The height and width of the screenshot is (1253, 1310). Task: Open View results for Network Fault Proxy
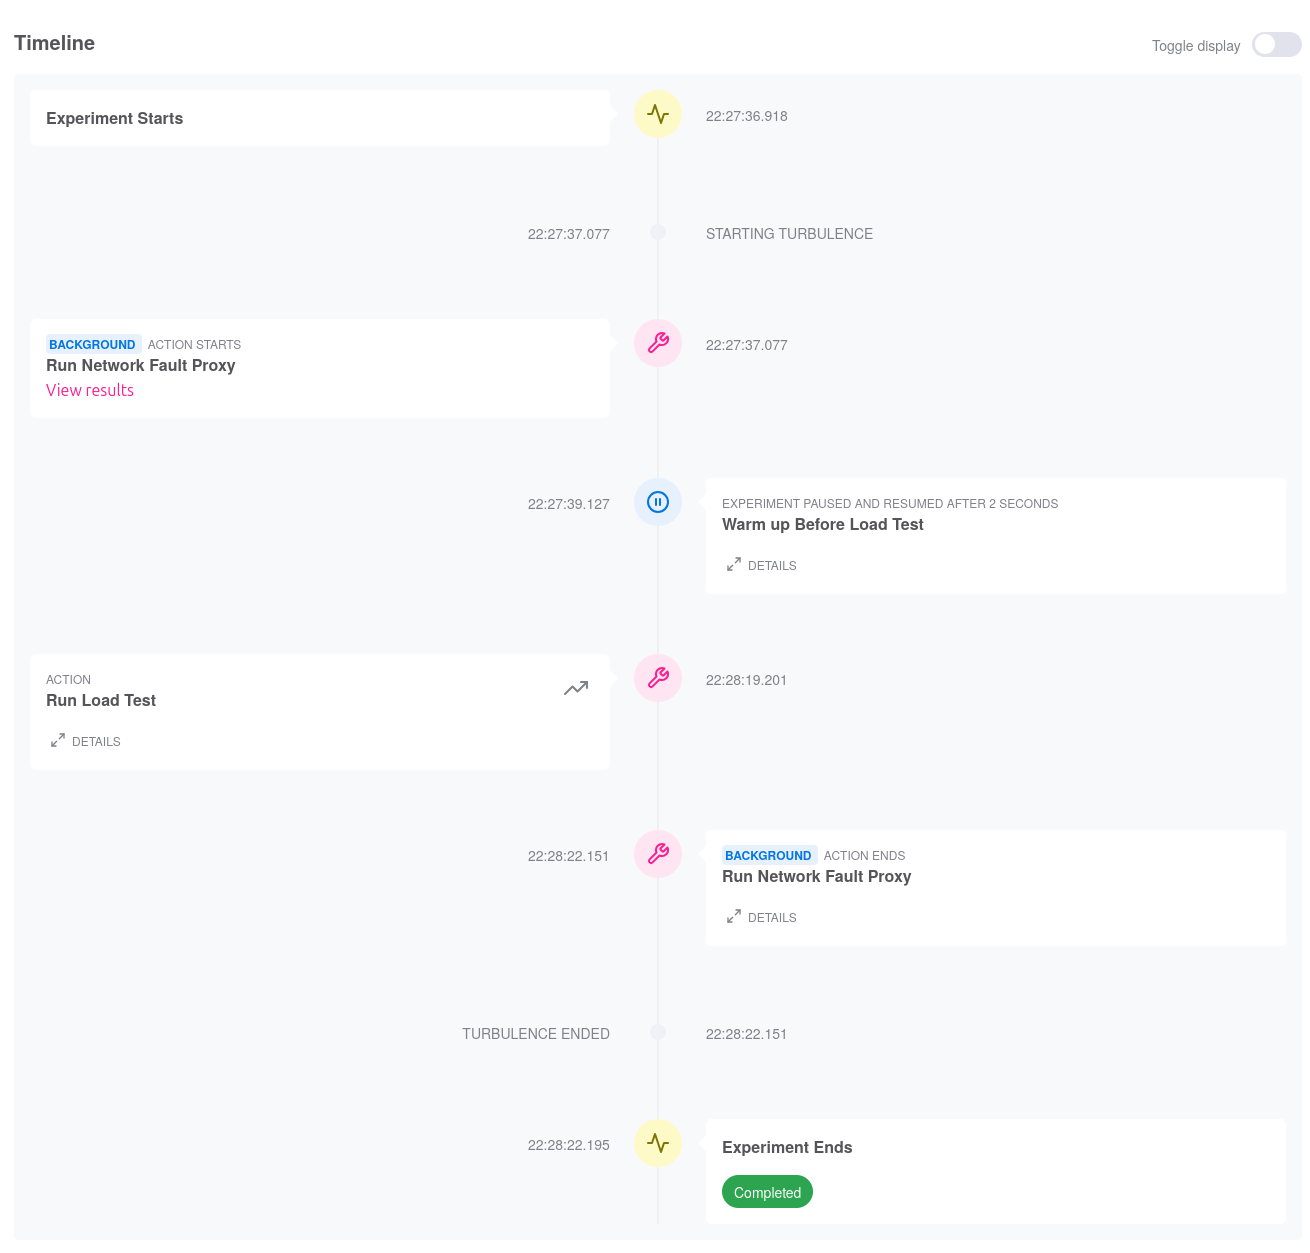pos(90,390)
